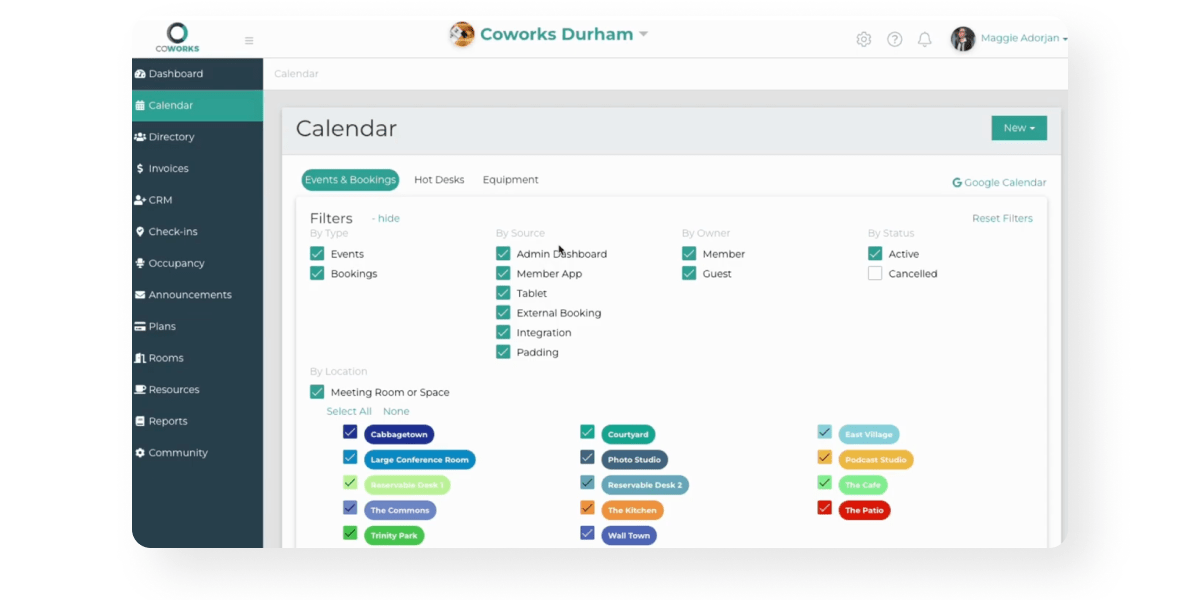Click the Google Calendar link
This screenshot has height=600, width=1200.
click(999, 183)
